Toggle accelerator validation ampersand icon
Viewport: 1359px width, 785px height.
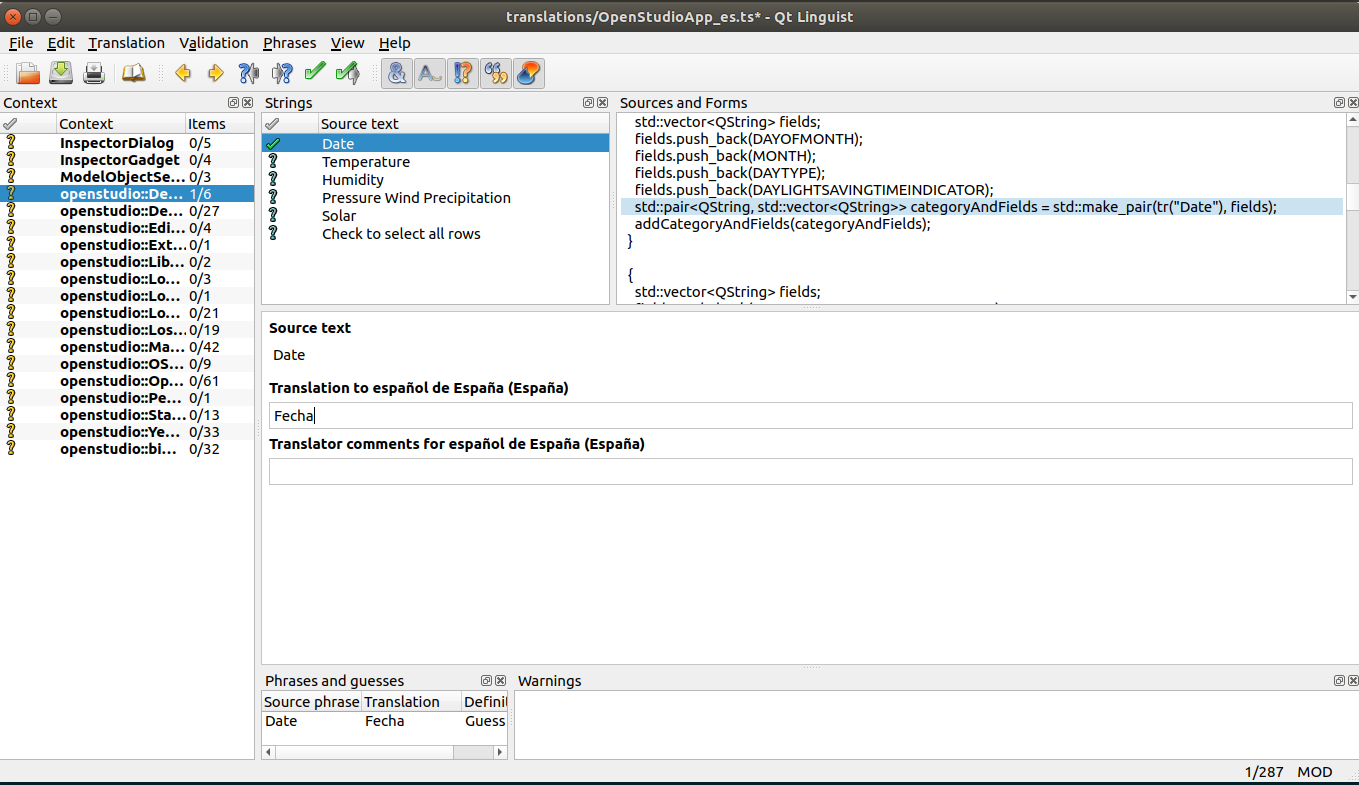tap(397, 73)
